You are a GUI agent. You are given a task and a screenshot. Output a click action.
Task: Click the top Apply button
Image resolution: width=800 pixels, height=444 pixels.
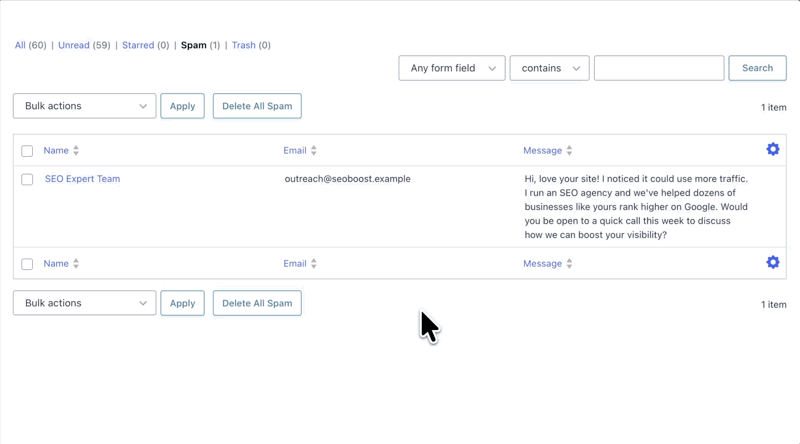tap(182, 106)
